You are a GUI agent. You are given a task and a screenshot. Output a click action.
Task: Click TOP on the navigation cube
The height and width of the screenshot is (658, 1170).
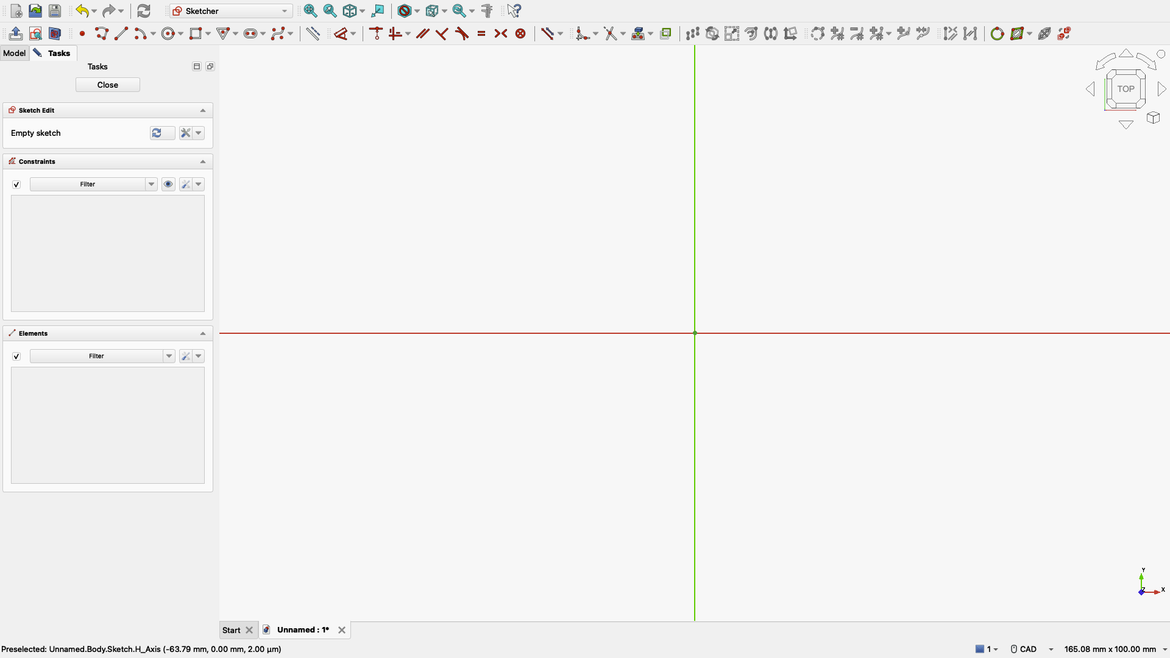(x=1125, y=88)
